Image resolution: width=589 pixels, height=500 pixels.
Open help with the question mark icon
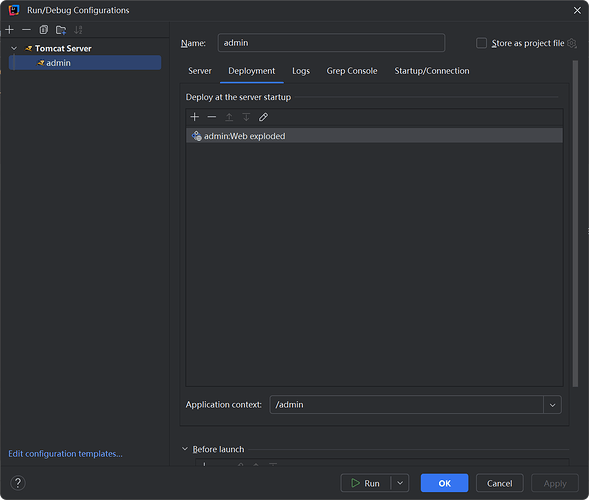(x=18, y=483)
